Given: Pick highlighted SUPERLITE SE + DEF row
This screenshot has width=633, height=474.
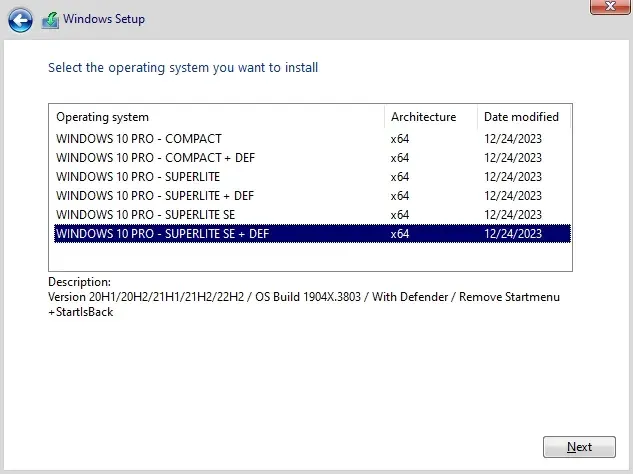Looking at the screenshot, I should pyautogui.click(x=312, y=233).
